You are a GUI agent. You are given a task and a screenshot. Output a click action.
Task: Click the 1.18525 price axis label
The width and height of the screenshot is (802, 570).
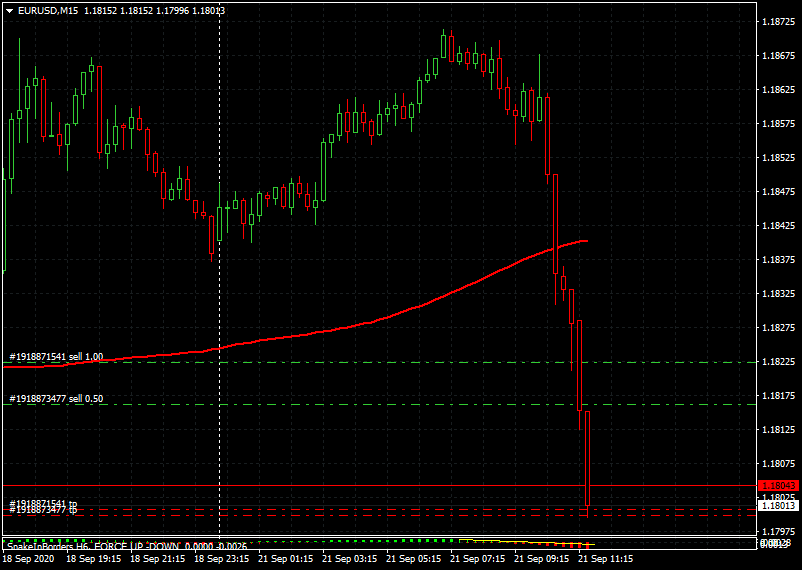point(779,158)
